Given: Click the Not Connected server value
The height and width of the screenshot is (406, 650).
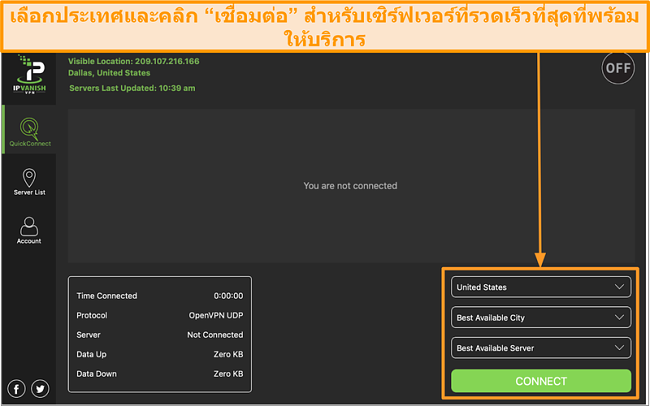Looking at the screenshot, I should tap(215, 335).
